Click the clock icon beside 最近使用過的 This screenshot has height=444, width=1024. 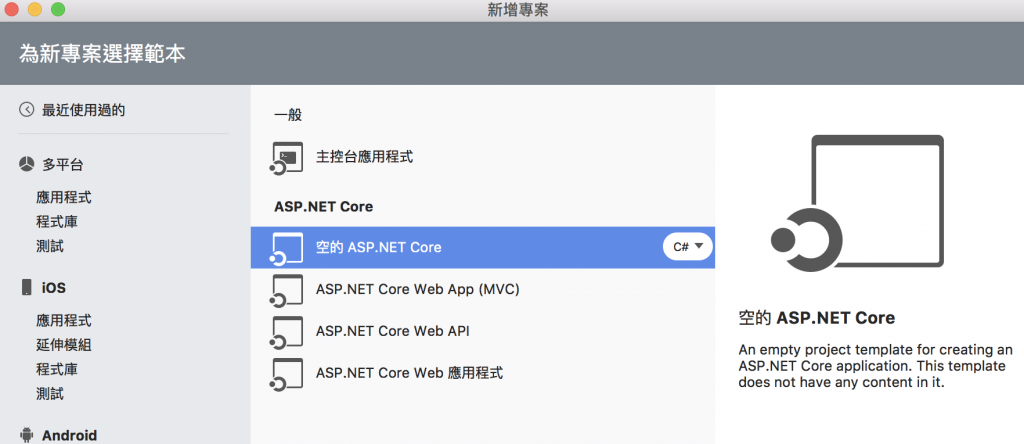[x=26, y=110]
